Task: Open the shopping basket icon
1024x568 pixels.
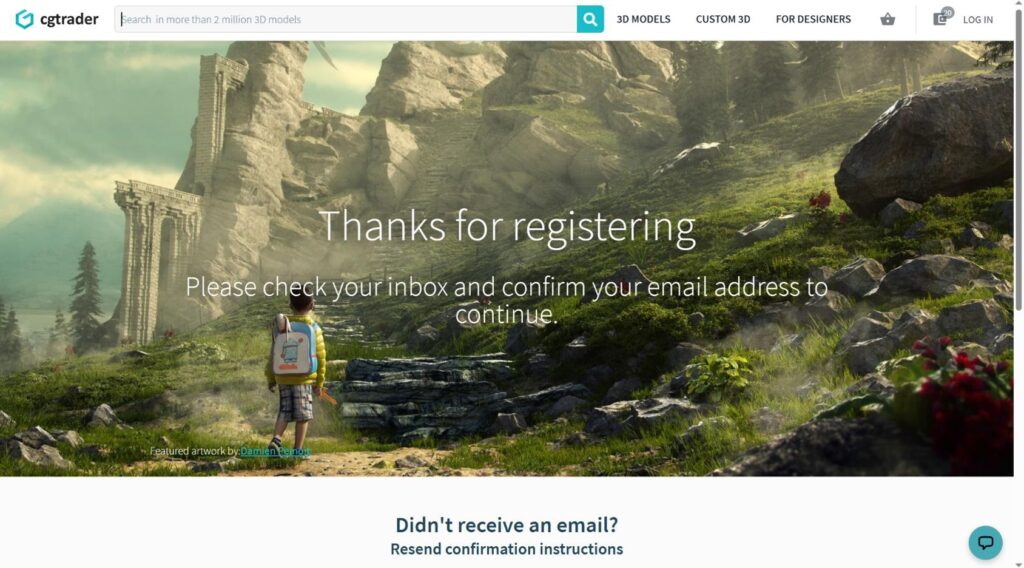Action: pyautogui.click(x=887, y=19)
